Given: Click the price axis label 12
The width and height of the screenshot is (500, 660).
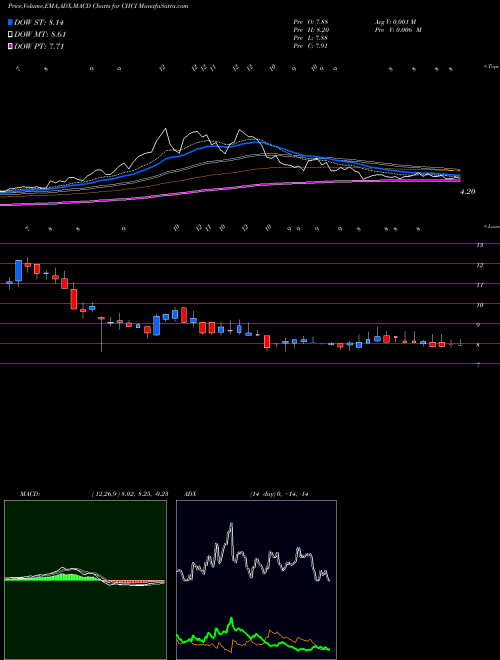Looking at the screenshot, I should [x=479, y=265].
